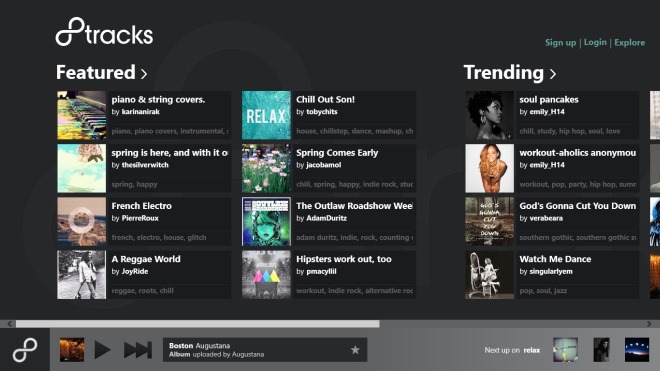Open Watch Me Dance cover art
Screen dimensions: 660x371
[x=490, y=275]
